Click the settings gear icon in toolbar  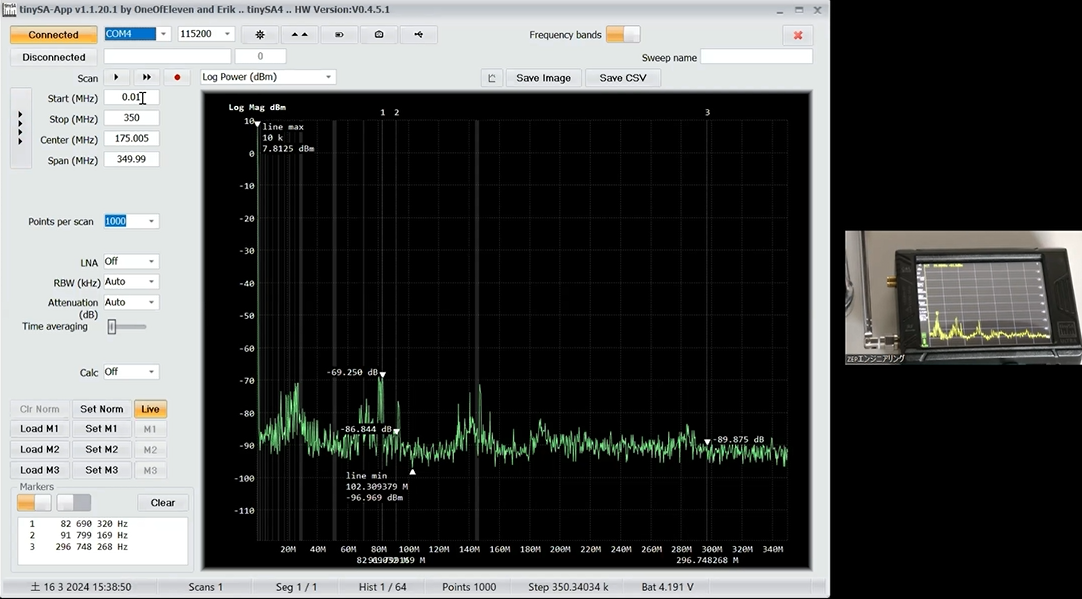click(x=260, y=35)
